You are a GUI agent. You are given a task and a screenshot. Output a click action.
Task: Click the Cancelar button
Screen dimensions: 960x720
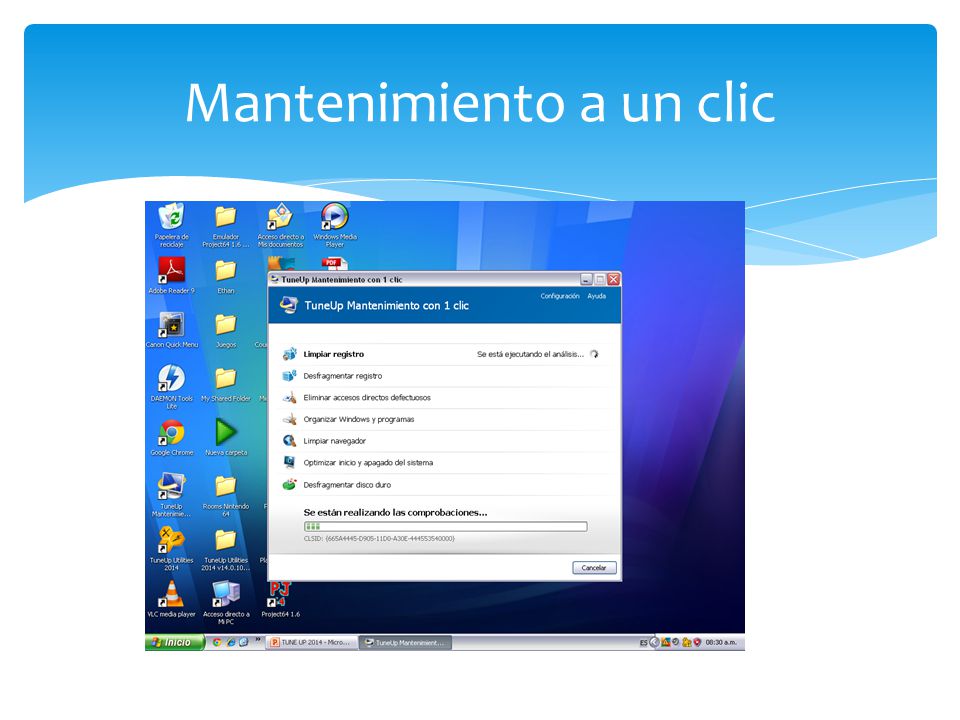tap(594, 568)
